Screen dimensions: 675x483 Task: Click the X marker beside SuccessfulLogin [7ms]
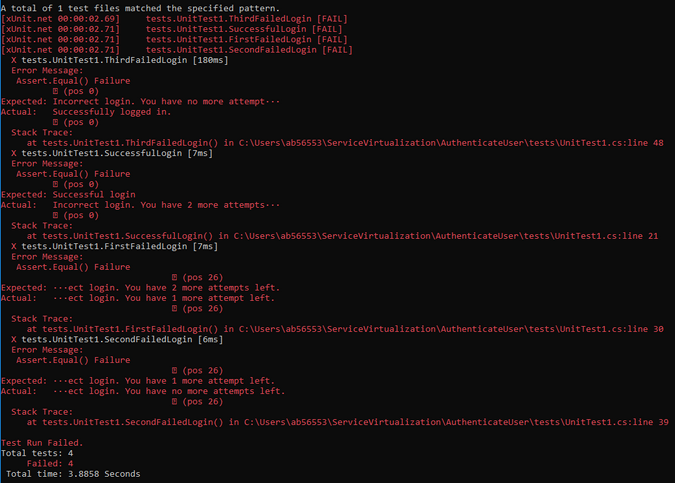pyautogui.click(x=13, y=152)
